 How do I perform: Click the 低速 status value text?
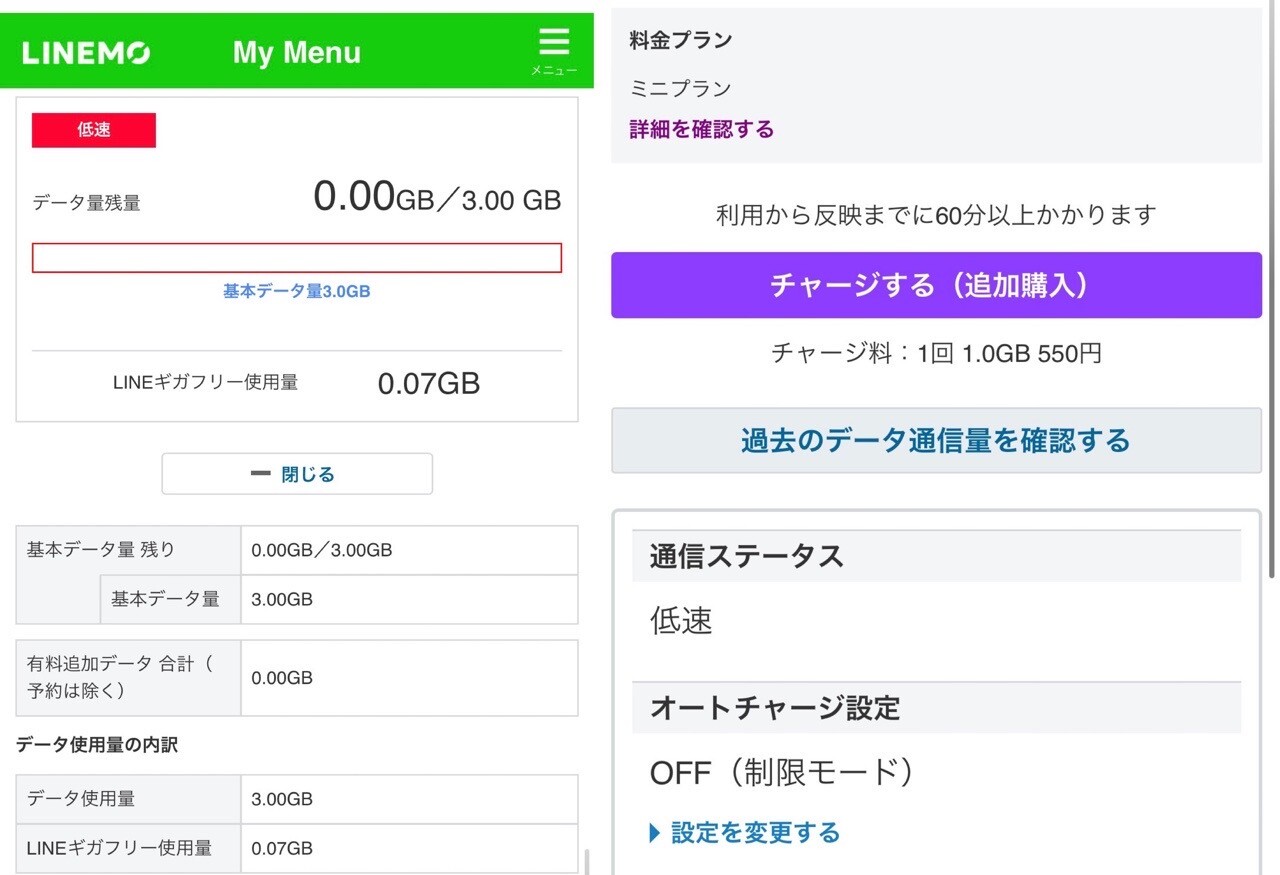681,621
